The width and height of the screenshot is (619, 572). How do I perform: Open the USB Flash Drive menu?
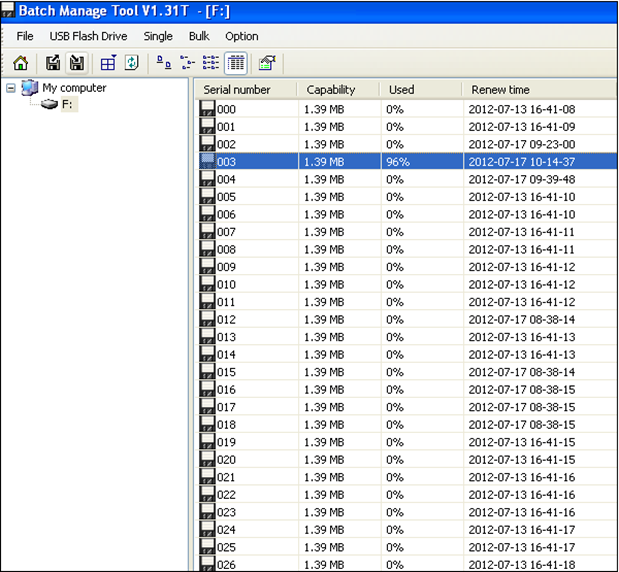[88, 36]
